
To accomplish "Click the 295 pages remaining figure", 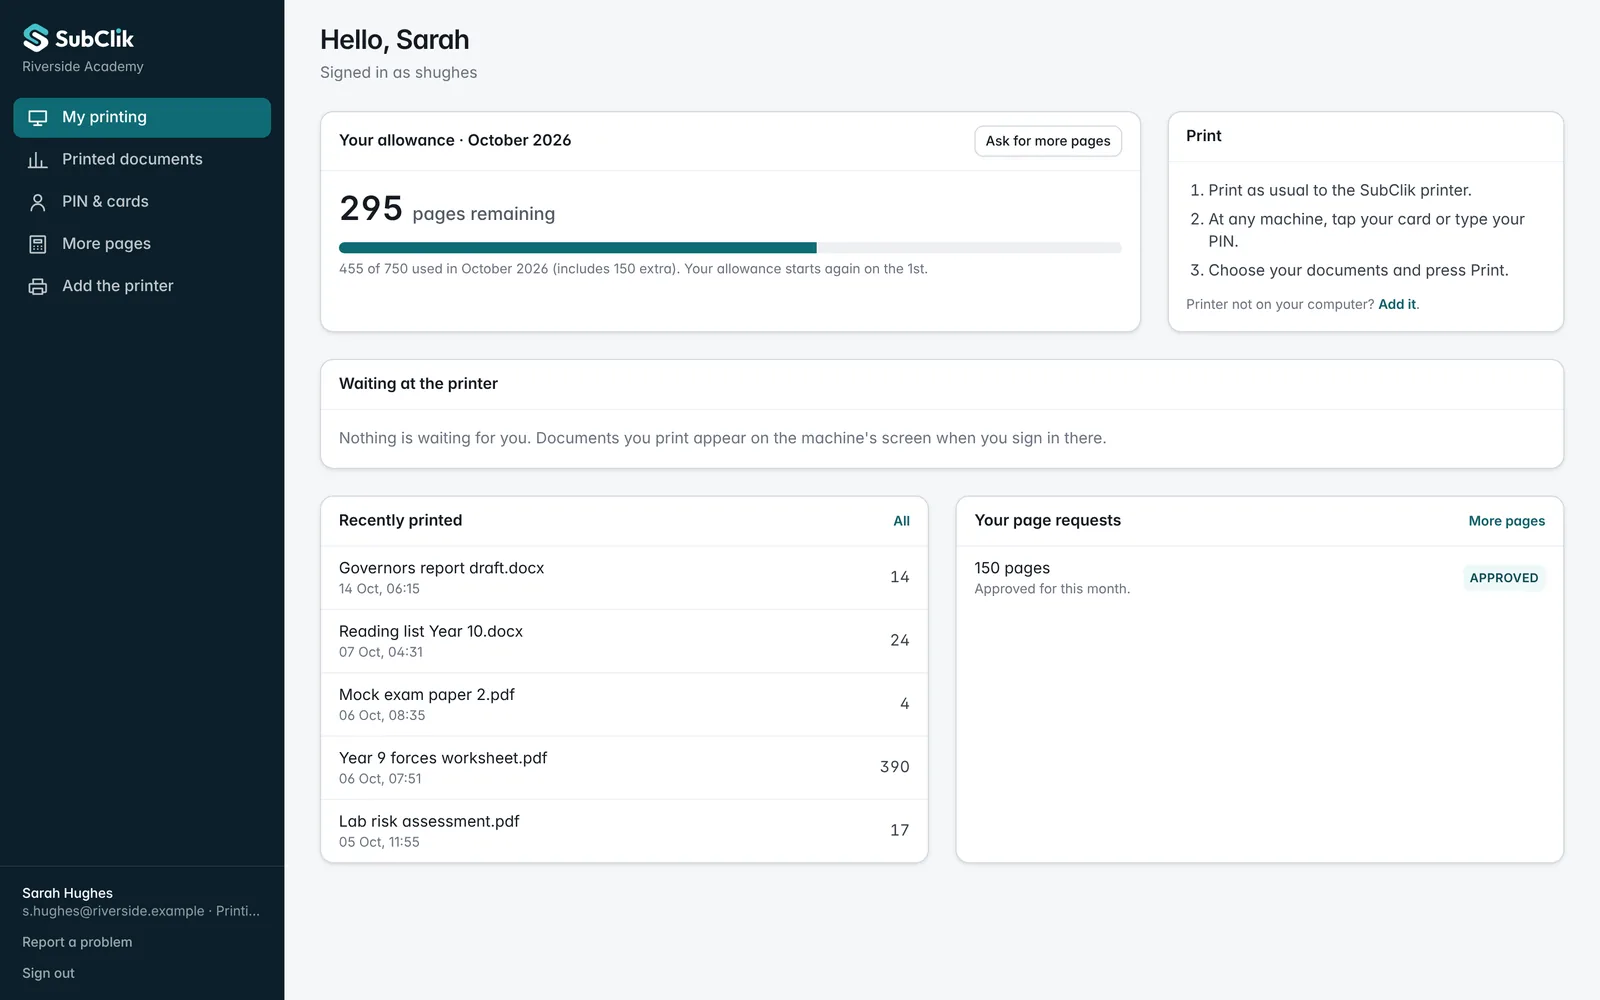I will point(371,209).
